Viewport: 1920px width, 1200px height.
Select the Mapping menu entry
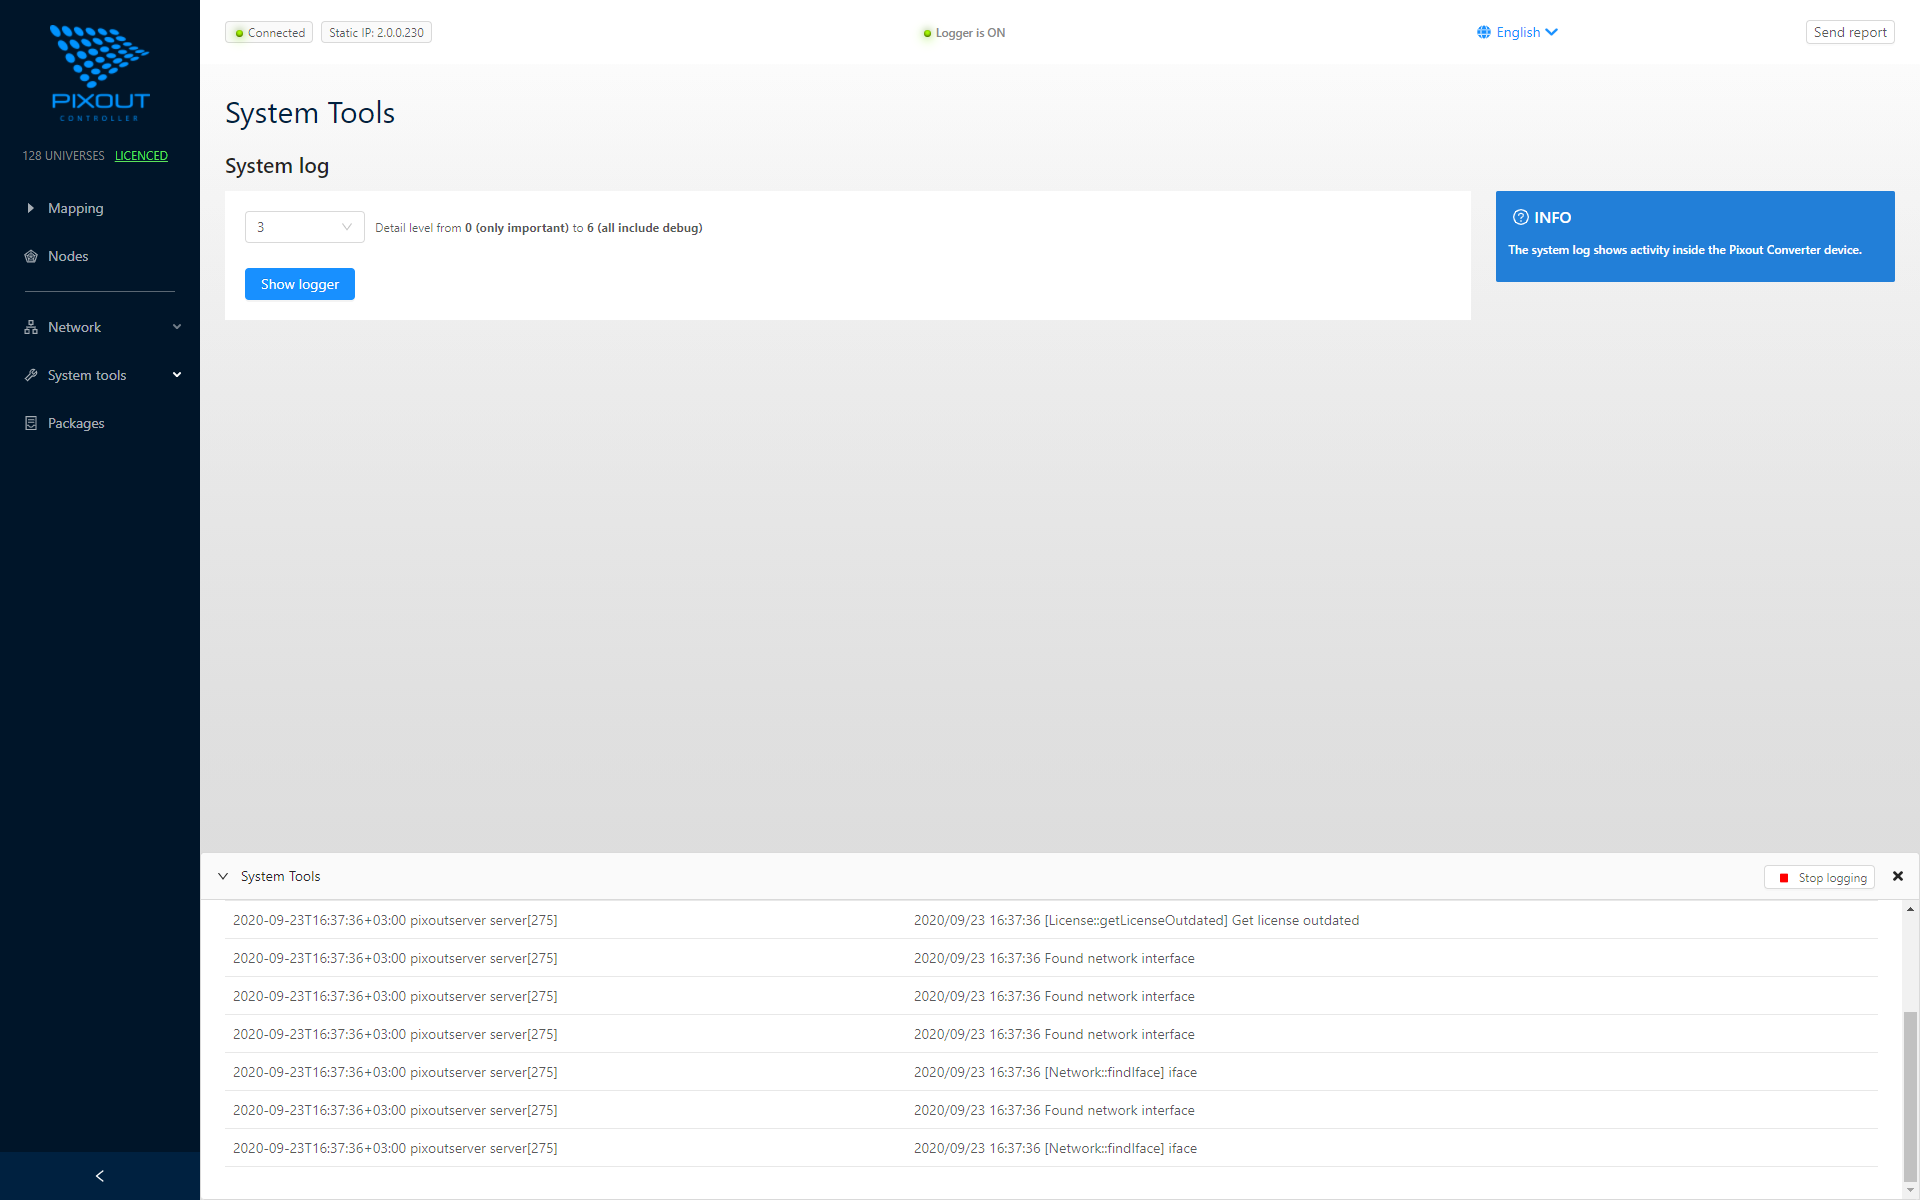point(75,208)
